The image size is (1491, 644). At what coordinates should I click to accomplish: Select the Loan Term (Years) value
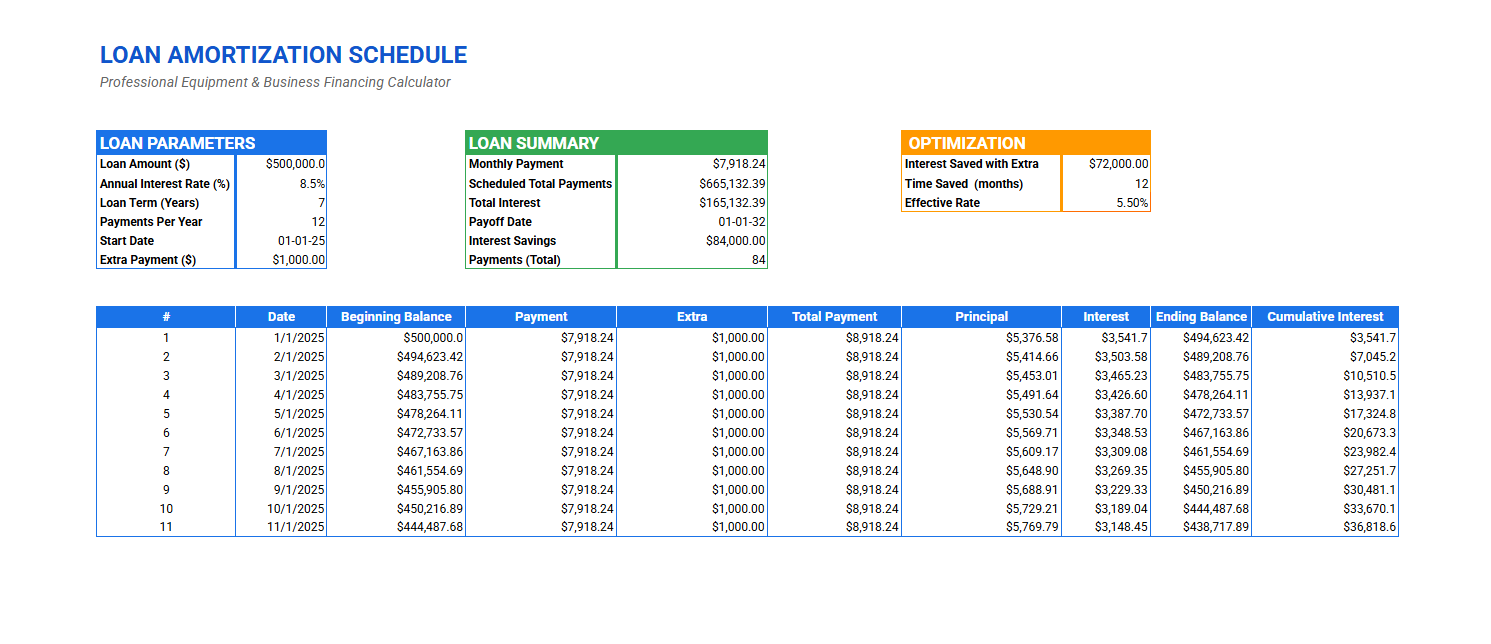click(283, 202)
